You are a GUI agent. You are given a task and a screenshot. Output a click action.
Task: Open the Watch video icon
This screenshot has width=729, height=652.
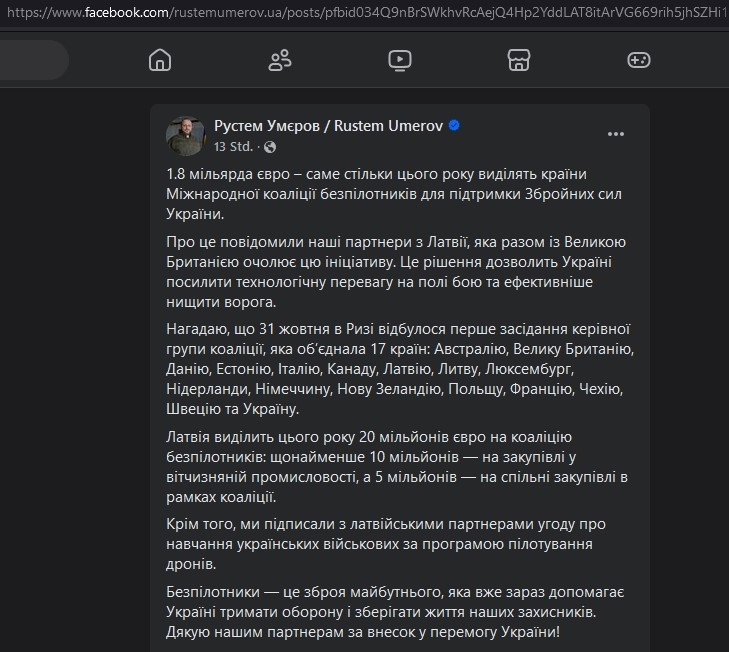[x=399, y=61]
